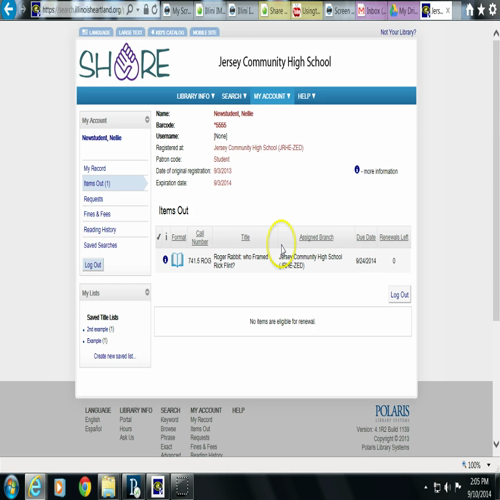Screen dimensions: 500x500
Task: Sort the table by Call Number column
Action: pos(200,237)
